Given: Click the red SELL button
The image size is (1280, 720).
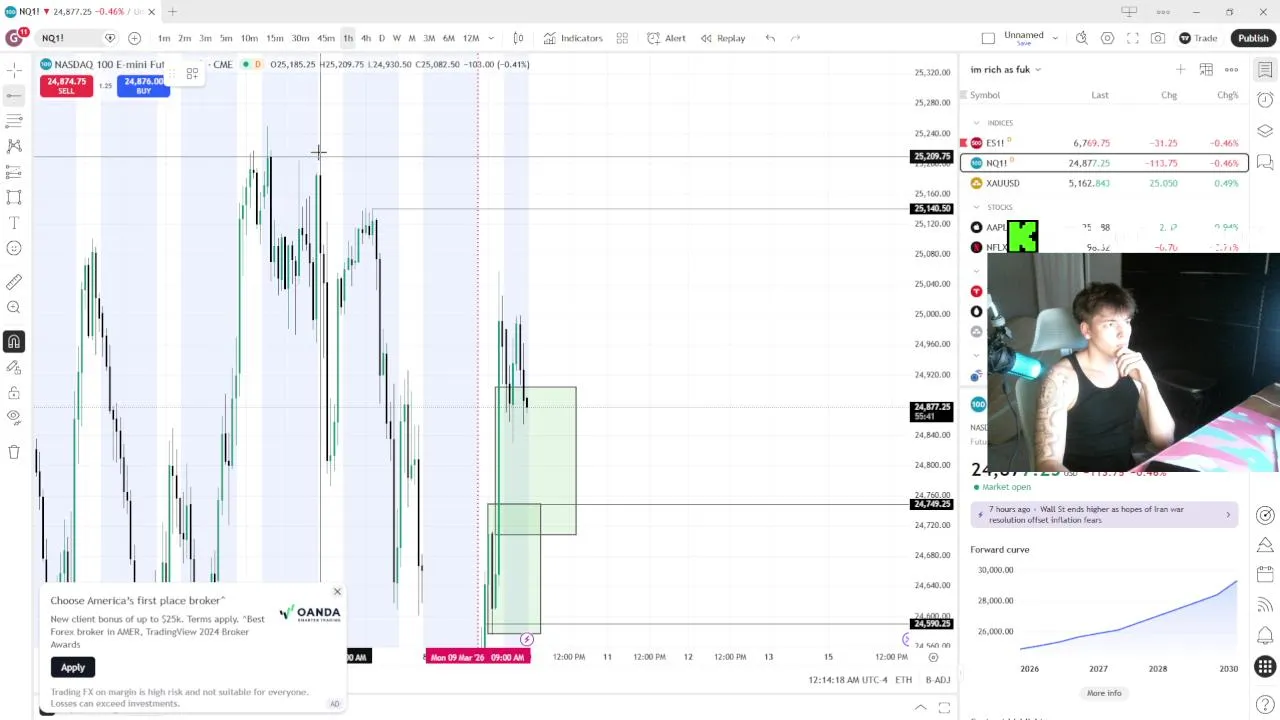Looking at the screenshot, I should [x=66, y=85].
